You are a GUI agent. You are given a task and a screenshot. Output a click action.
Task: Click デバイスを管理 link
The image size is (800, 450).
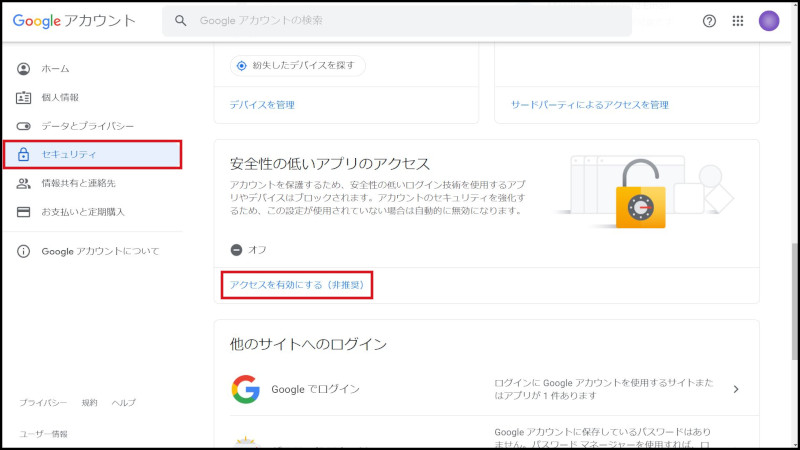coord(262,104)
